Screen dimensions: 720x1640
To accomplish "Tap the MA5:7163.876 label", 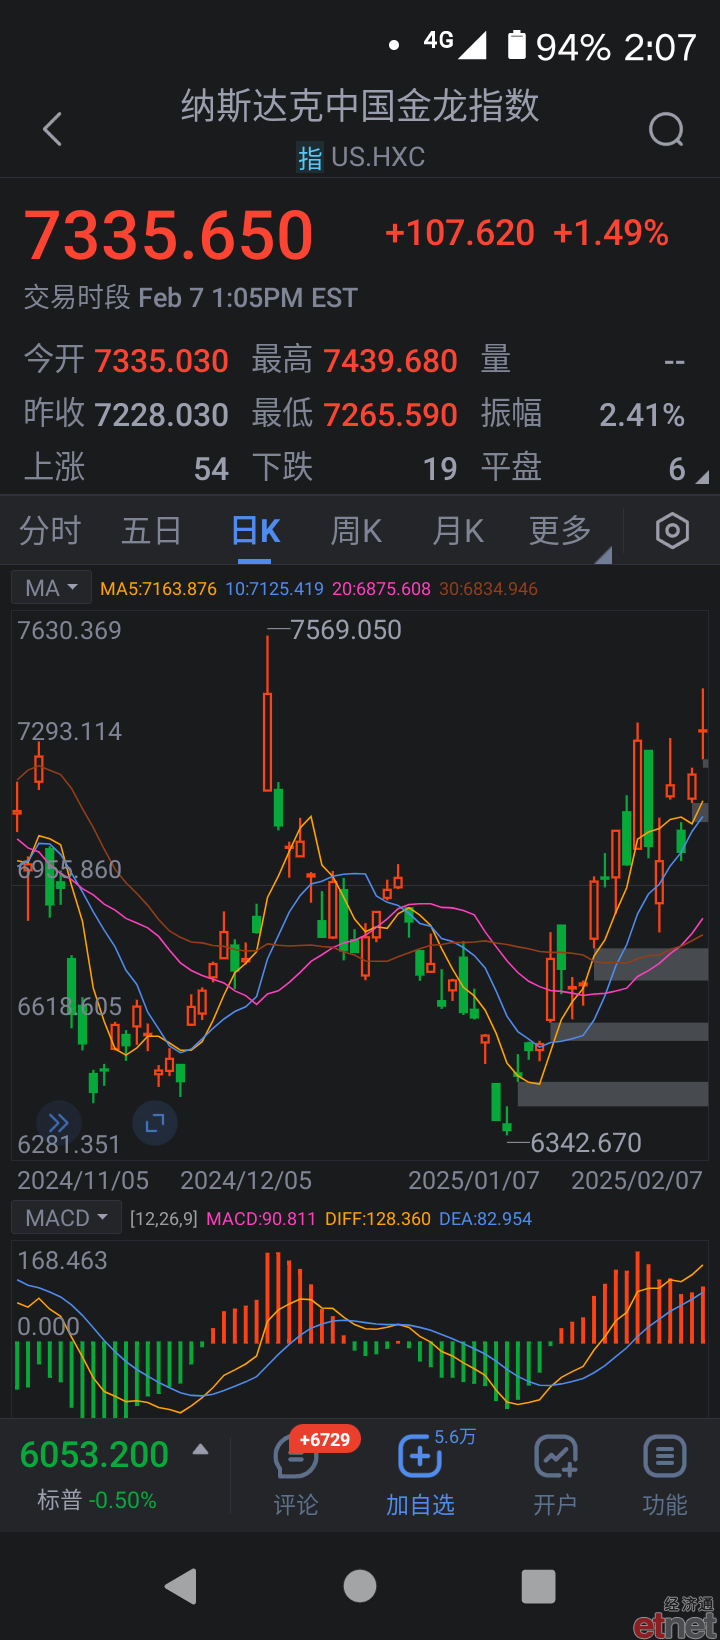I will (x=158, y=589).
